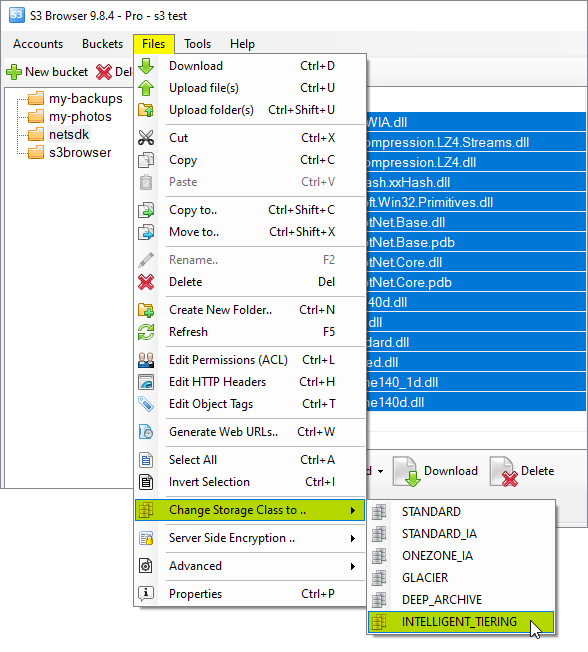Click the file ending in e140_1d.dll

click(x=476, y=382)
